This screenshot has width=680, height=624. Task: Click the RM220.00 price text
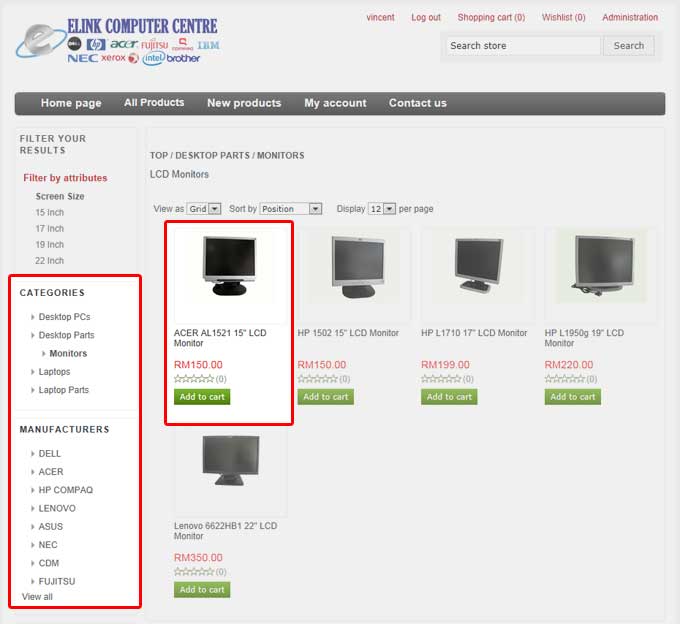pos(569,365)
